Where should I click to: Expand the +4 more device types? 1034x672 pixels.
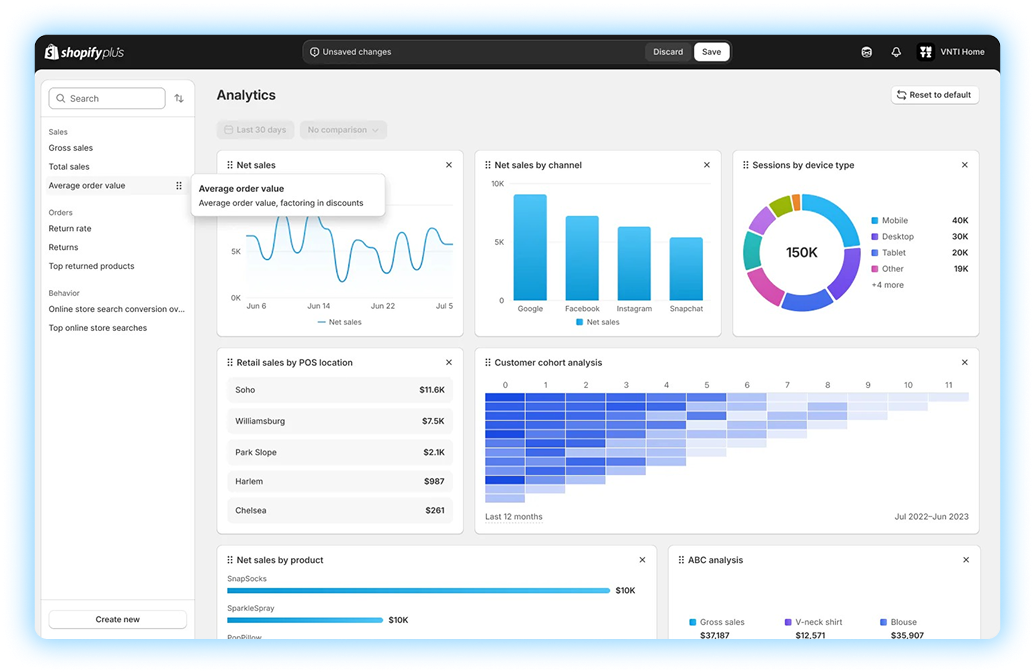tap(887, 285)
